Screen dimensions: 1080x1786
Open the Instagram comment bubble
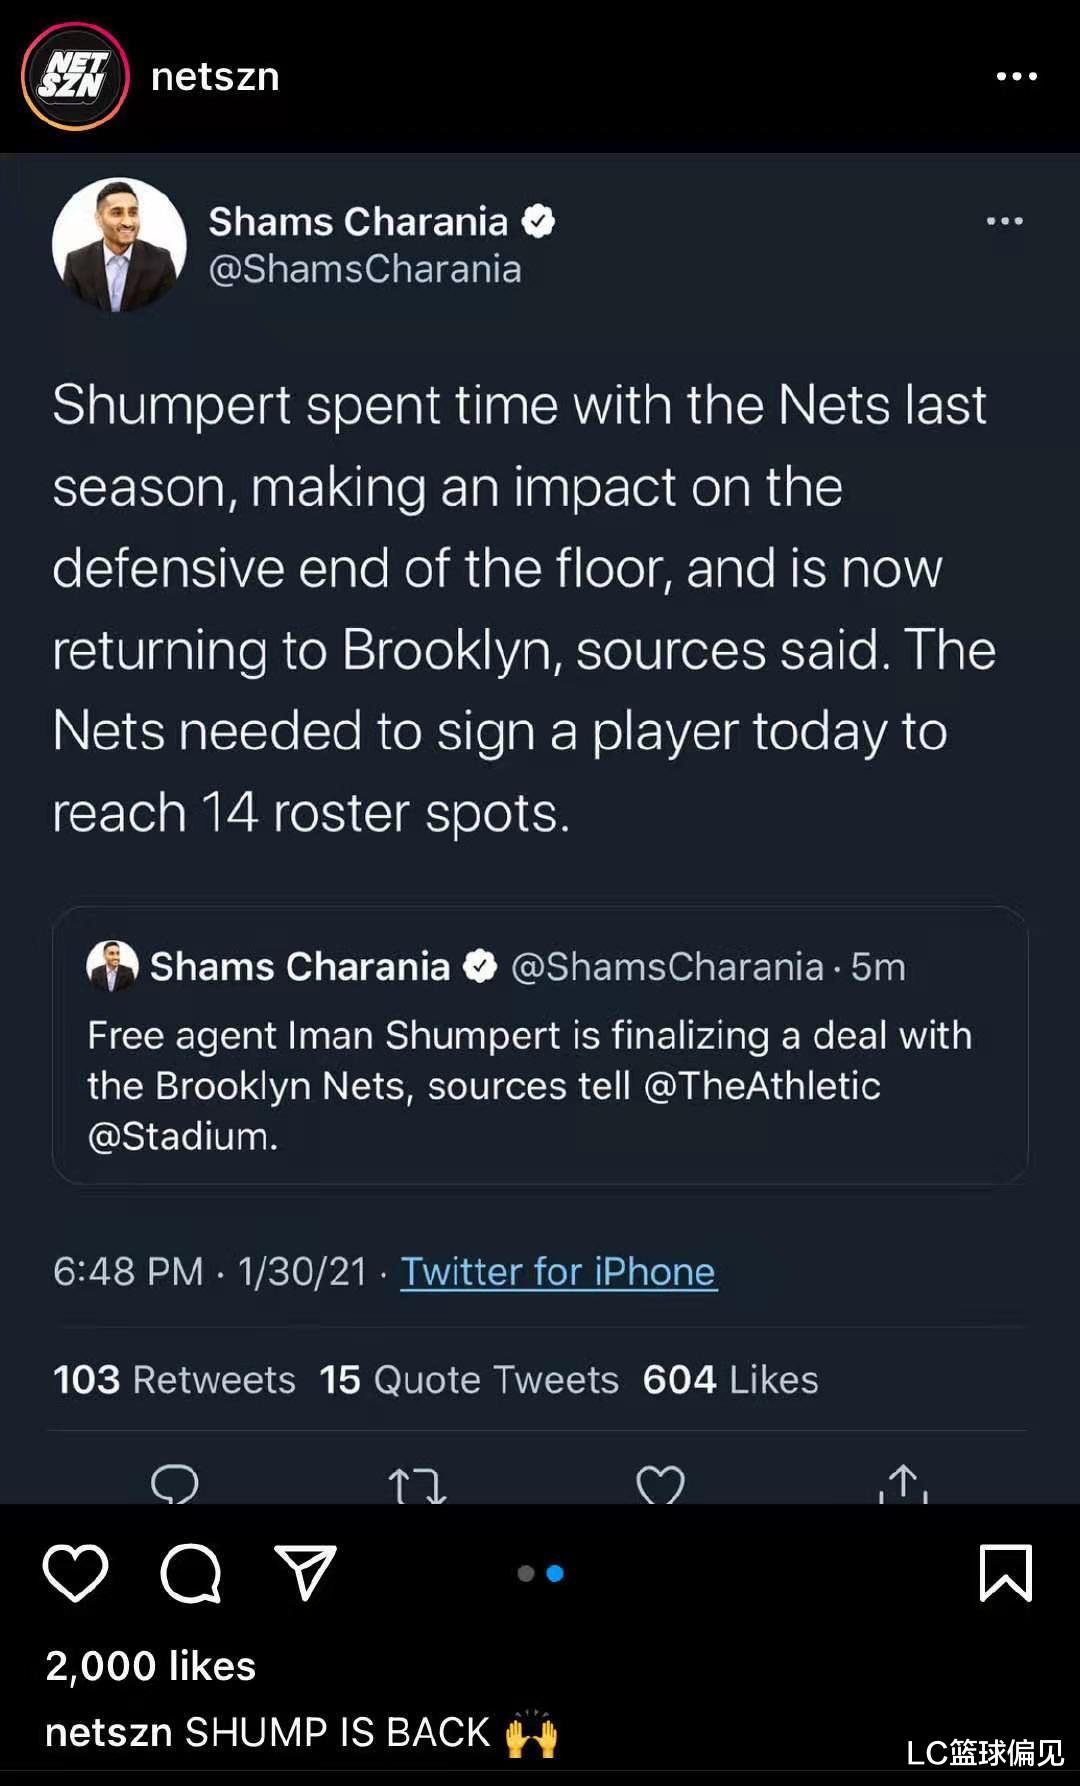click(x=190, y=1573)
